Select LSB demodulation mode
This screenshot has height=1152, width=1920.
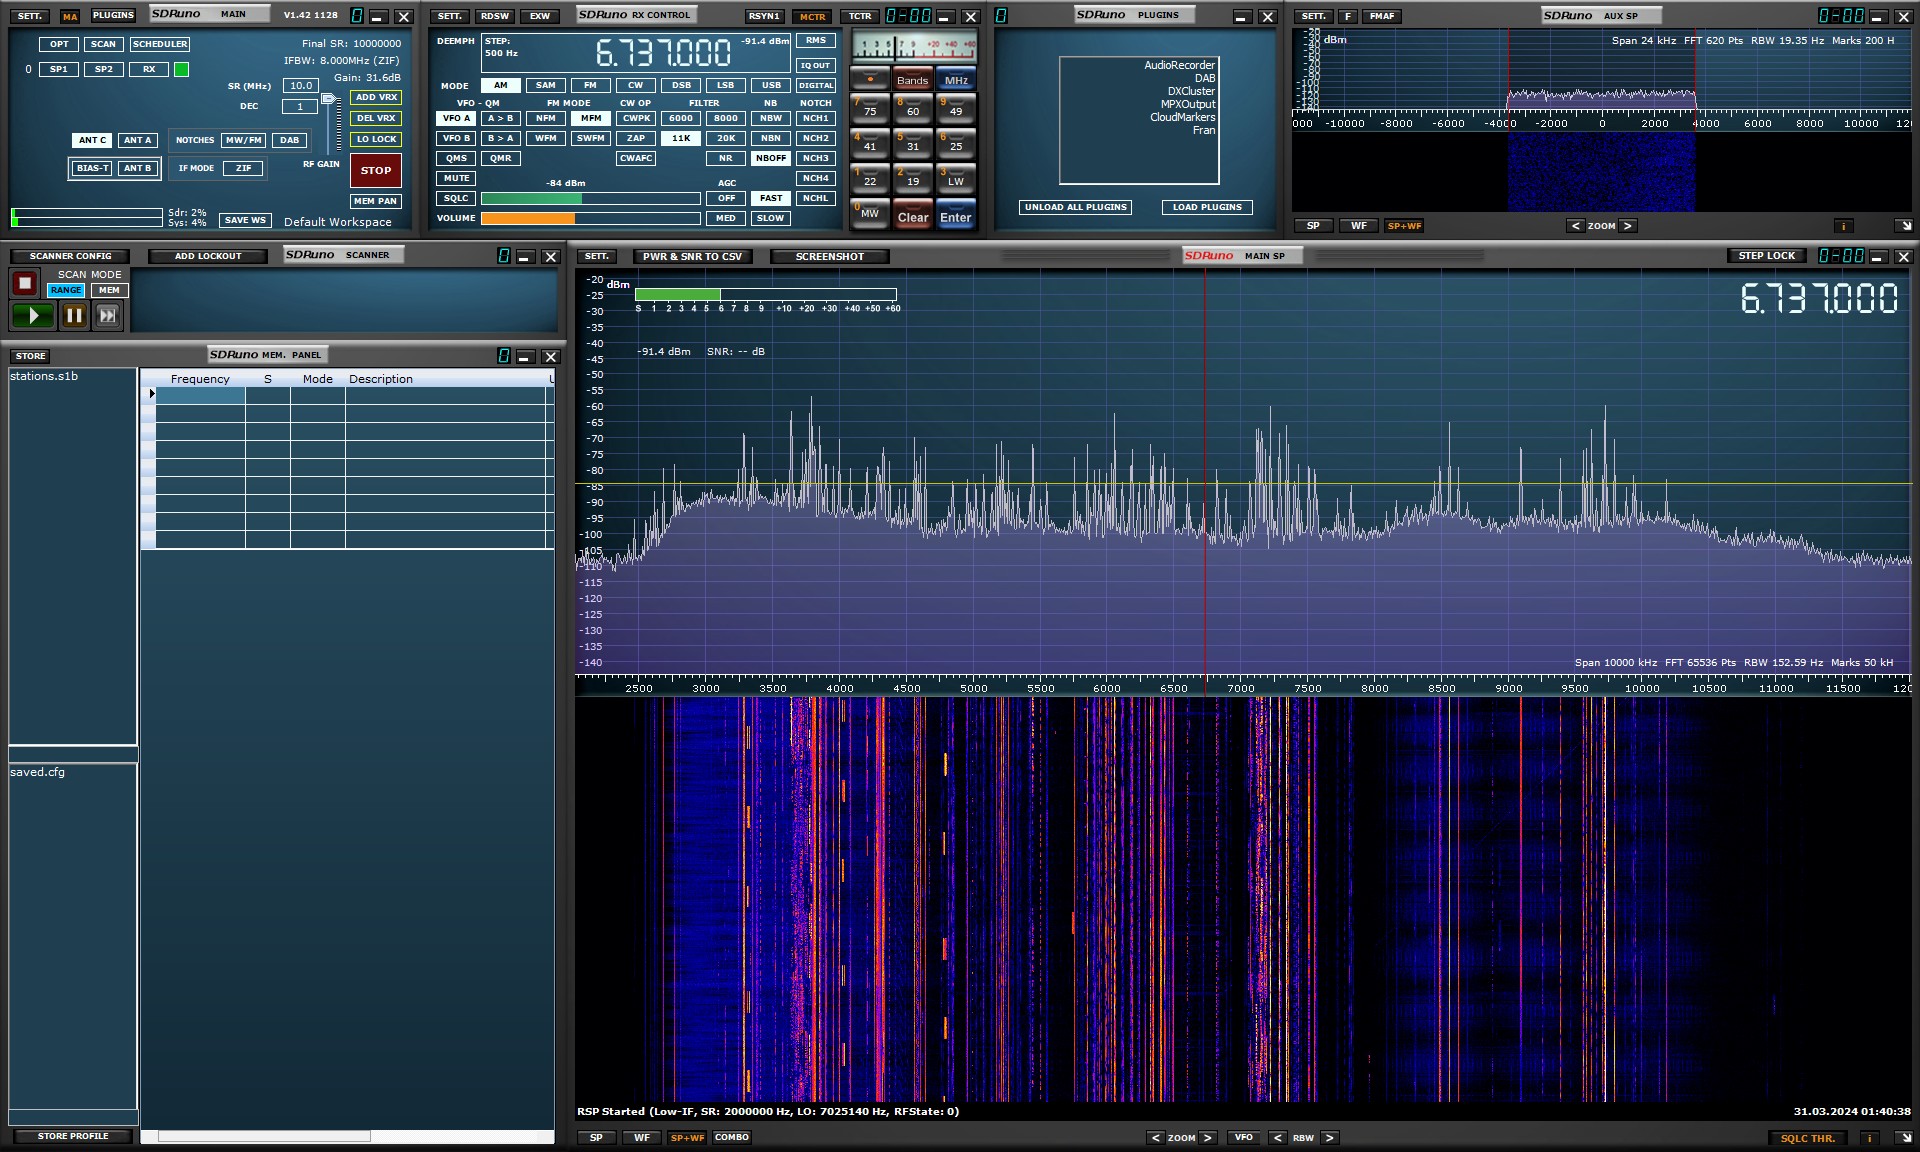click(726, 85)
